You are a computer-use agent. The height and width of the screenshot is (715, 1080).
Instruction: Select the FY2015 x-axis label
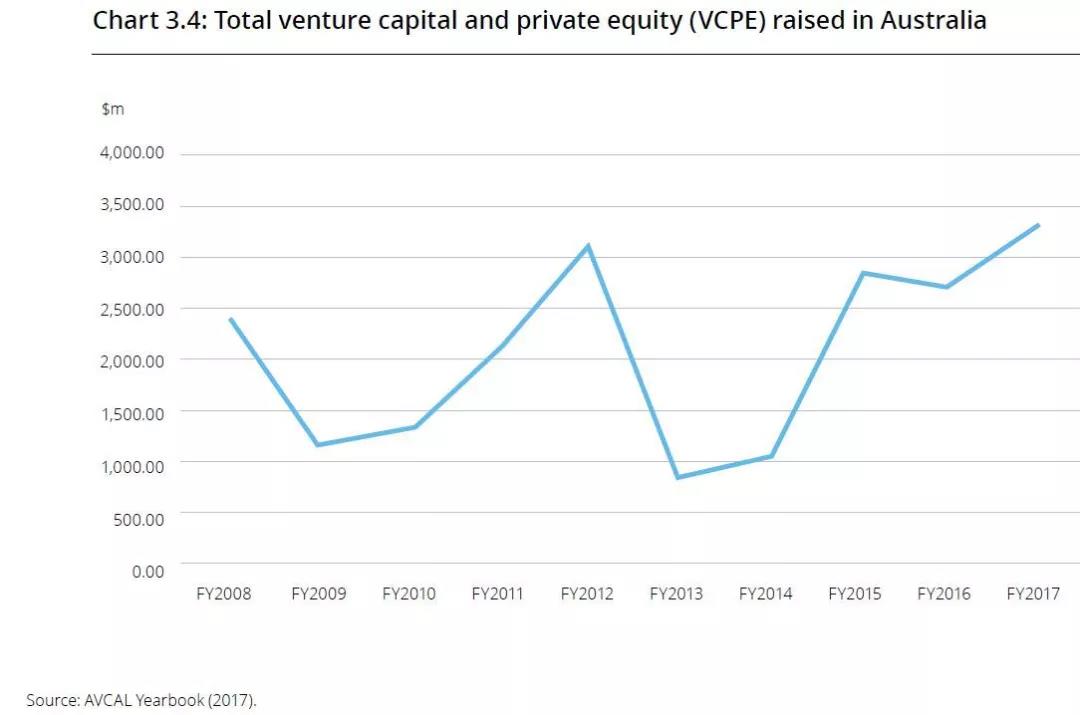click(855, 594)
